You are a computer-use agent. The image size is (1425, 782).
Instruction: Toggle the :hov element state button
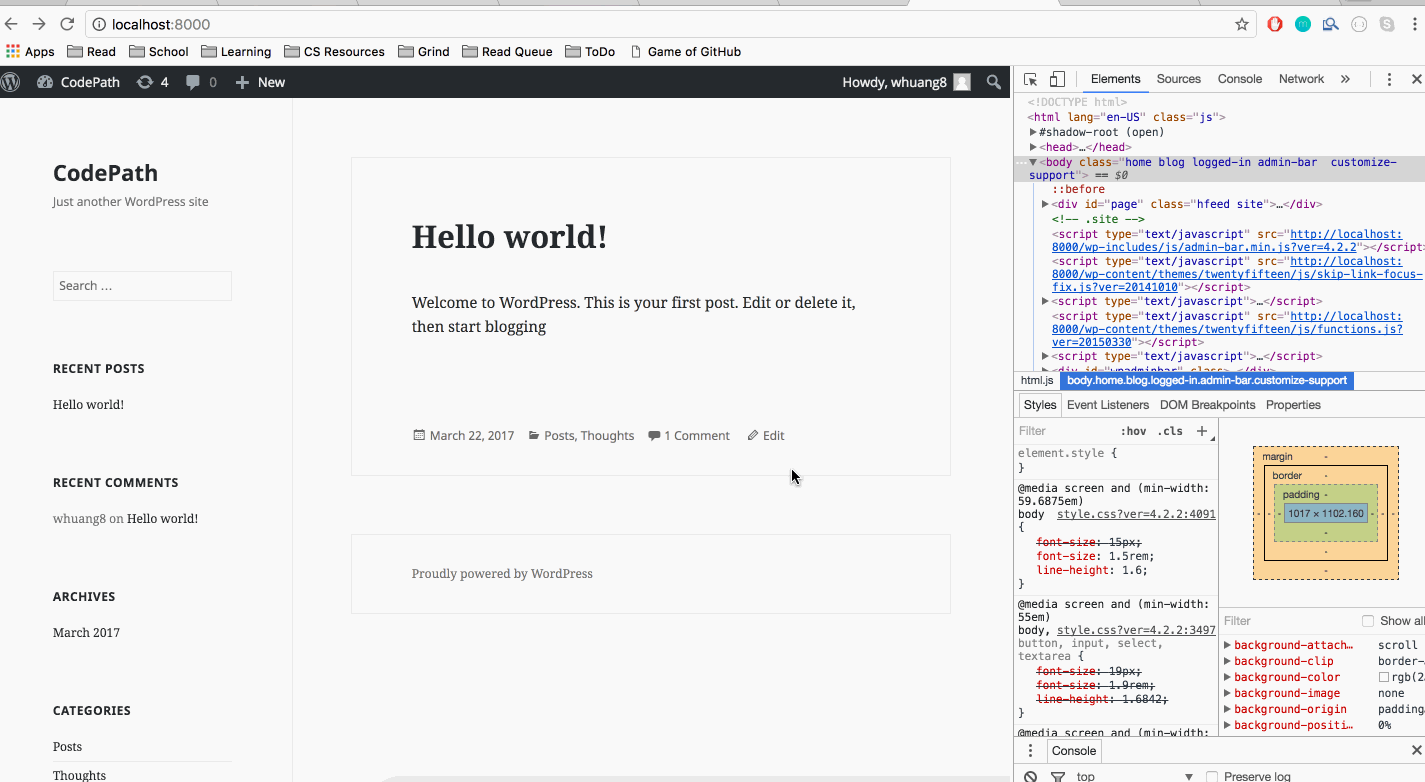(1133, 431)
